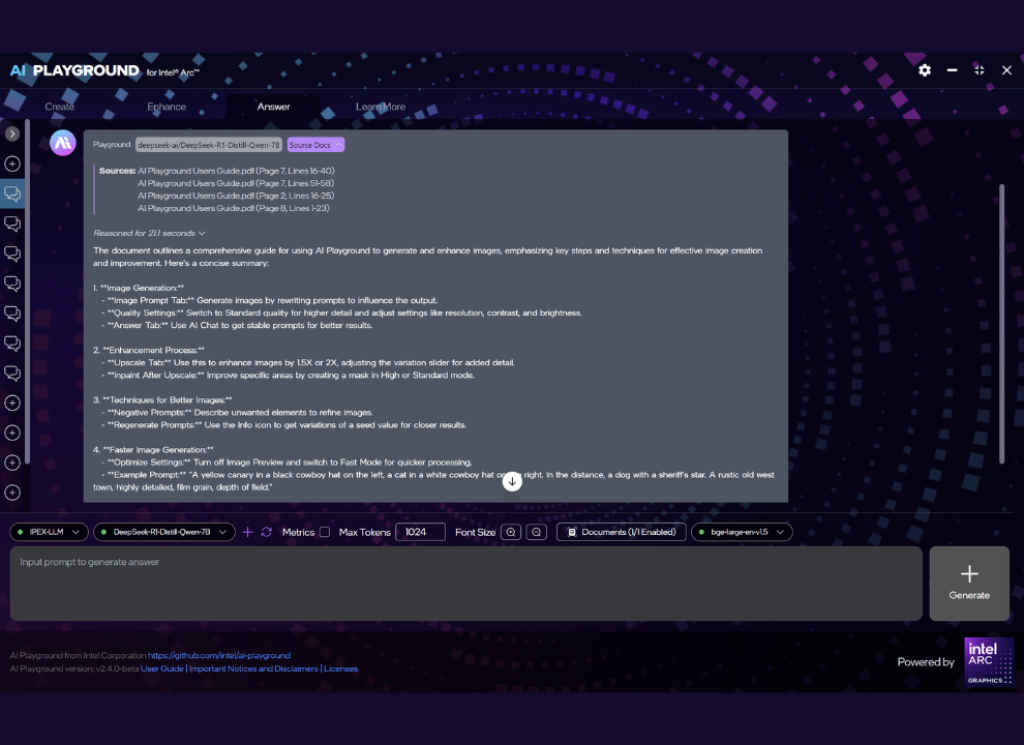
Task: Switch to the Create tab
Action: [59, 106]
